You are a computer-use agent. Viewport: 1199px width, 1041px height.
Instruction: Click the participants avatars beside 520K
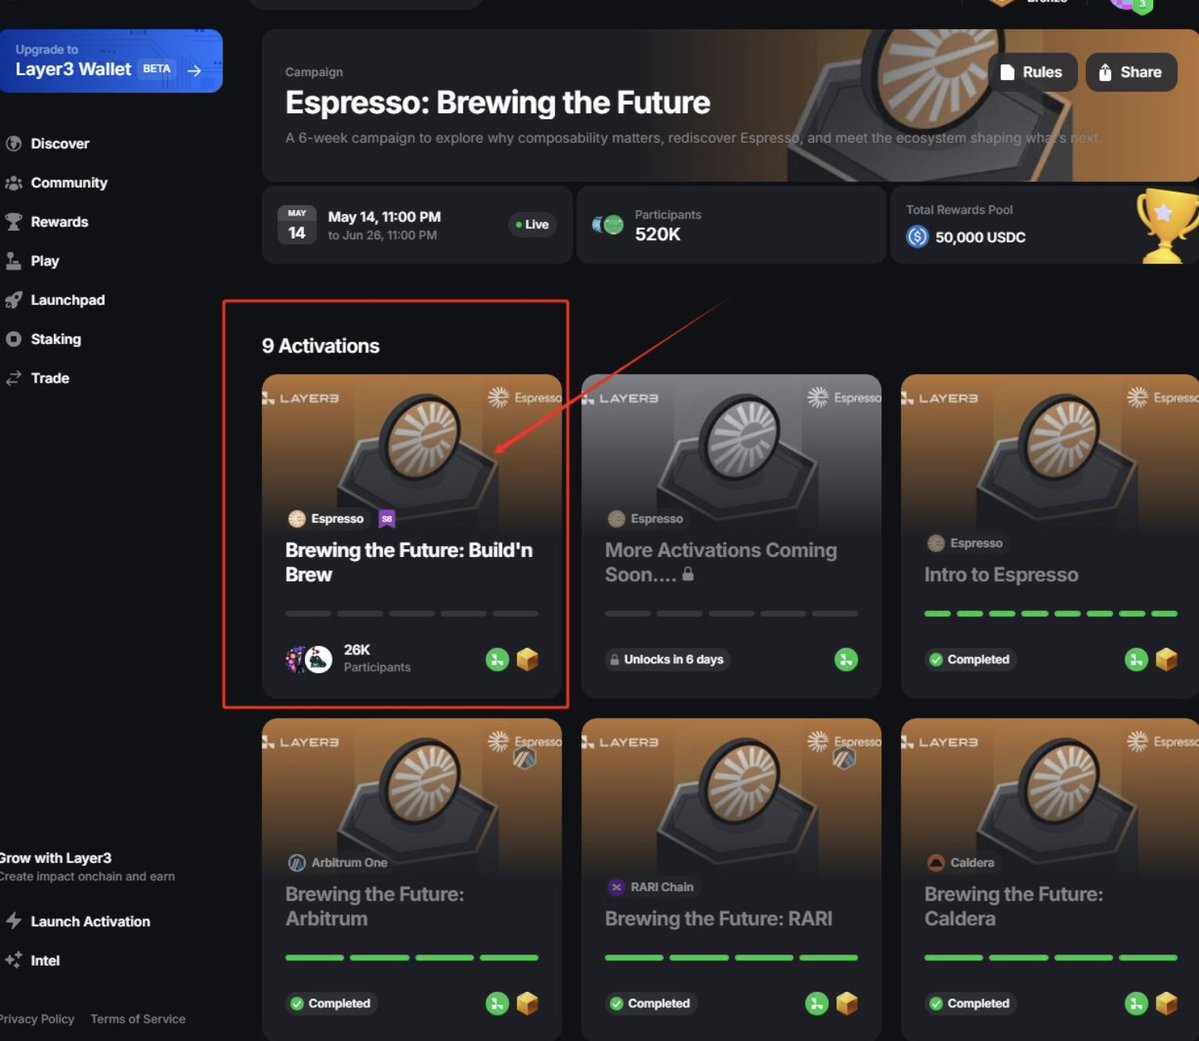tap(608, 225)
